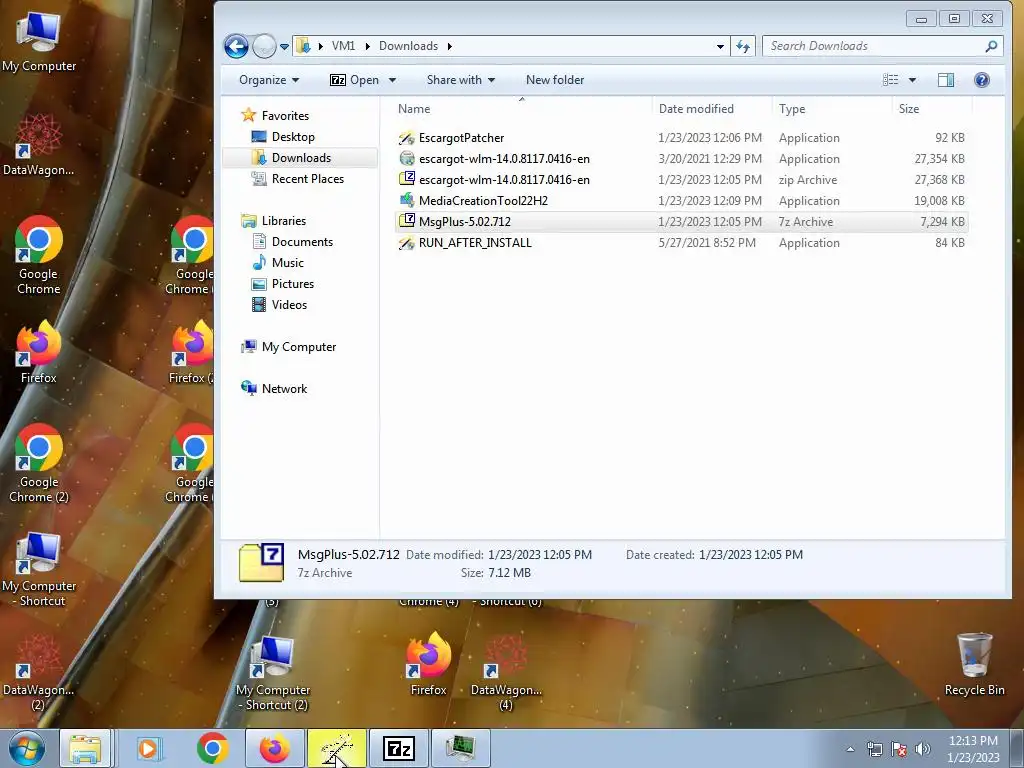The image size is (1024, 768).
Task: Click the Windows Explorer taskbar icon
Action: tap(86, 748)
